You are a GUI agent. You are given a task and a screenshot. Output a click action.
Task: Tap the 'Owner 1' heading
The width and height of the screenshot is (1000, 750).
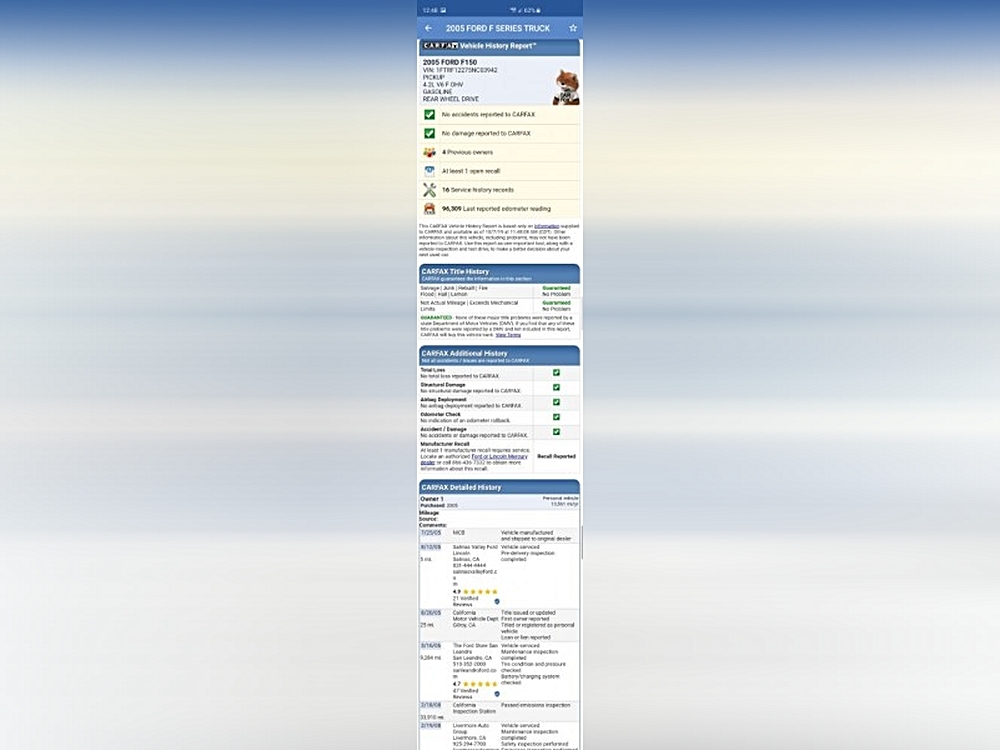pyautogui.click(x=432, y=499)
